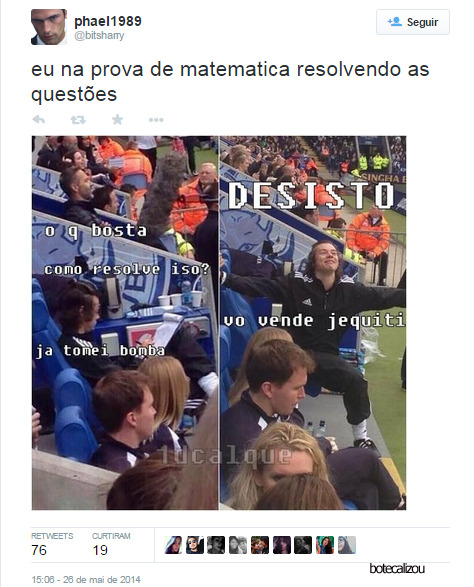This screenshot has height=587, width=474.
Task: Open the phael1989 display name link
Action: pyautogui.click(x=108, y=21)
